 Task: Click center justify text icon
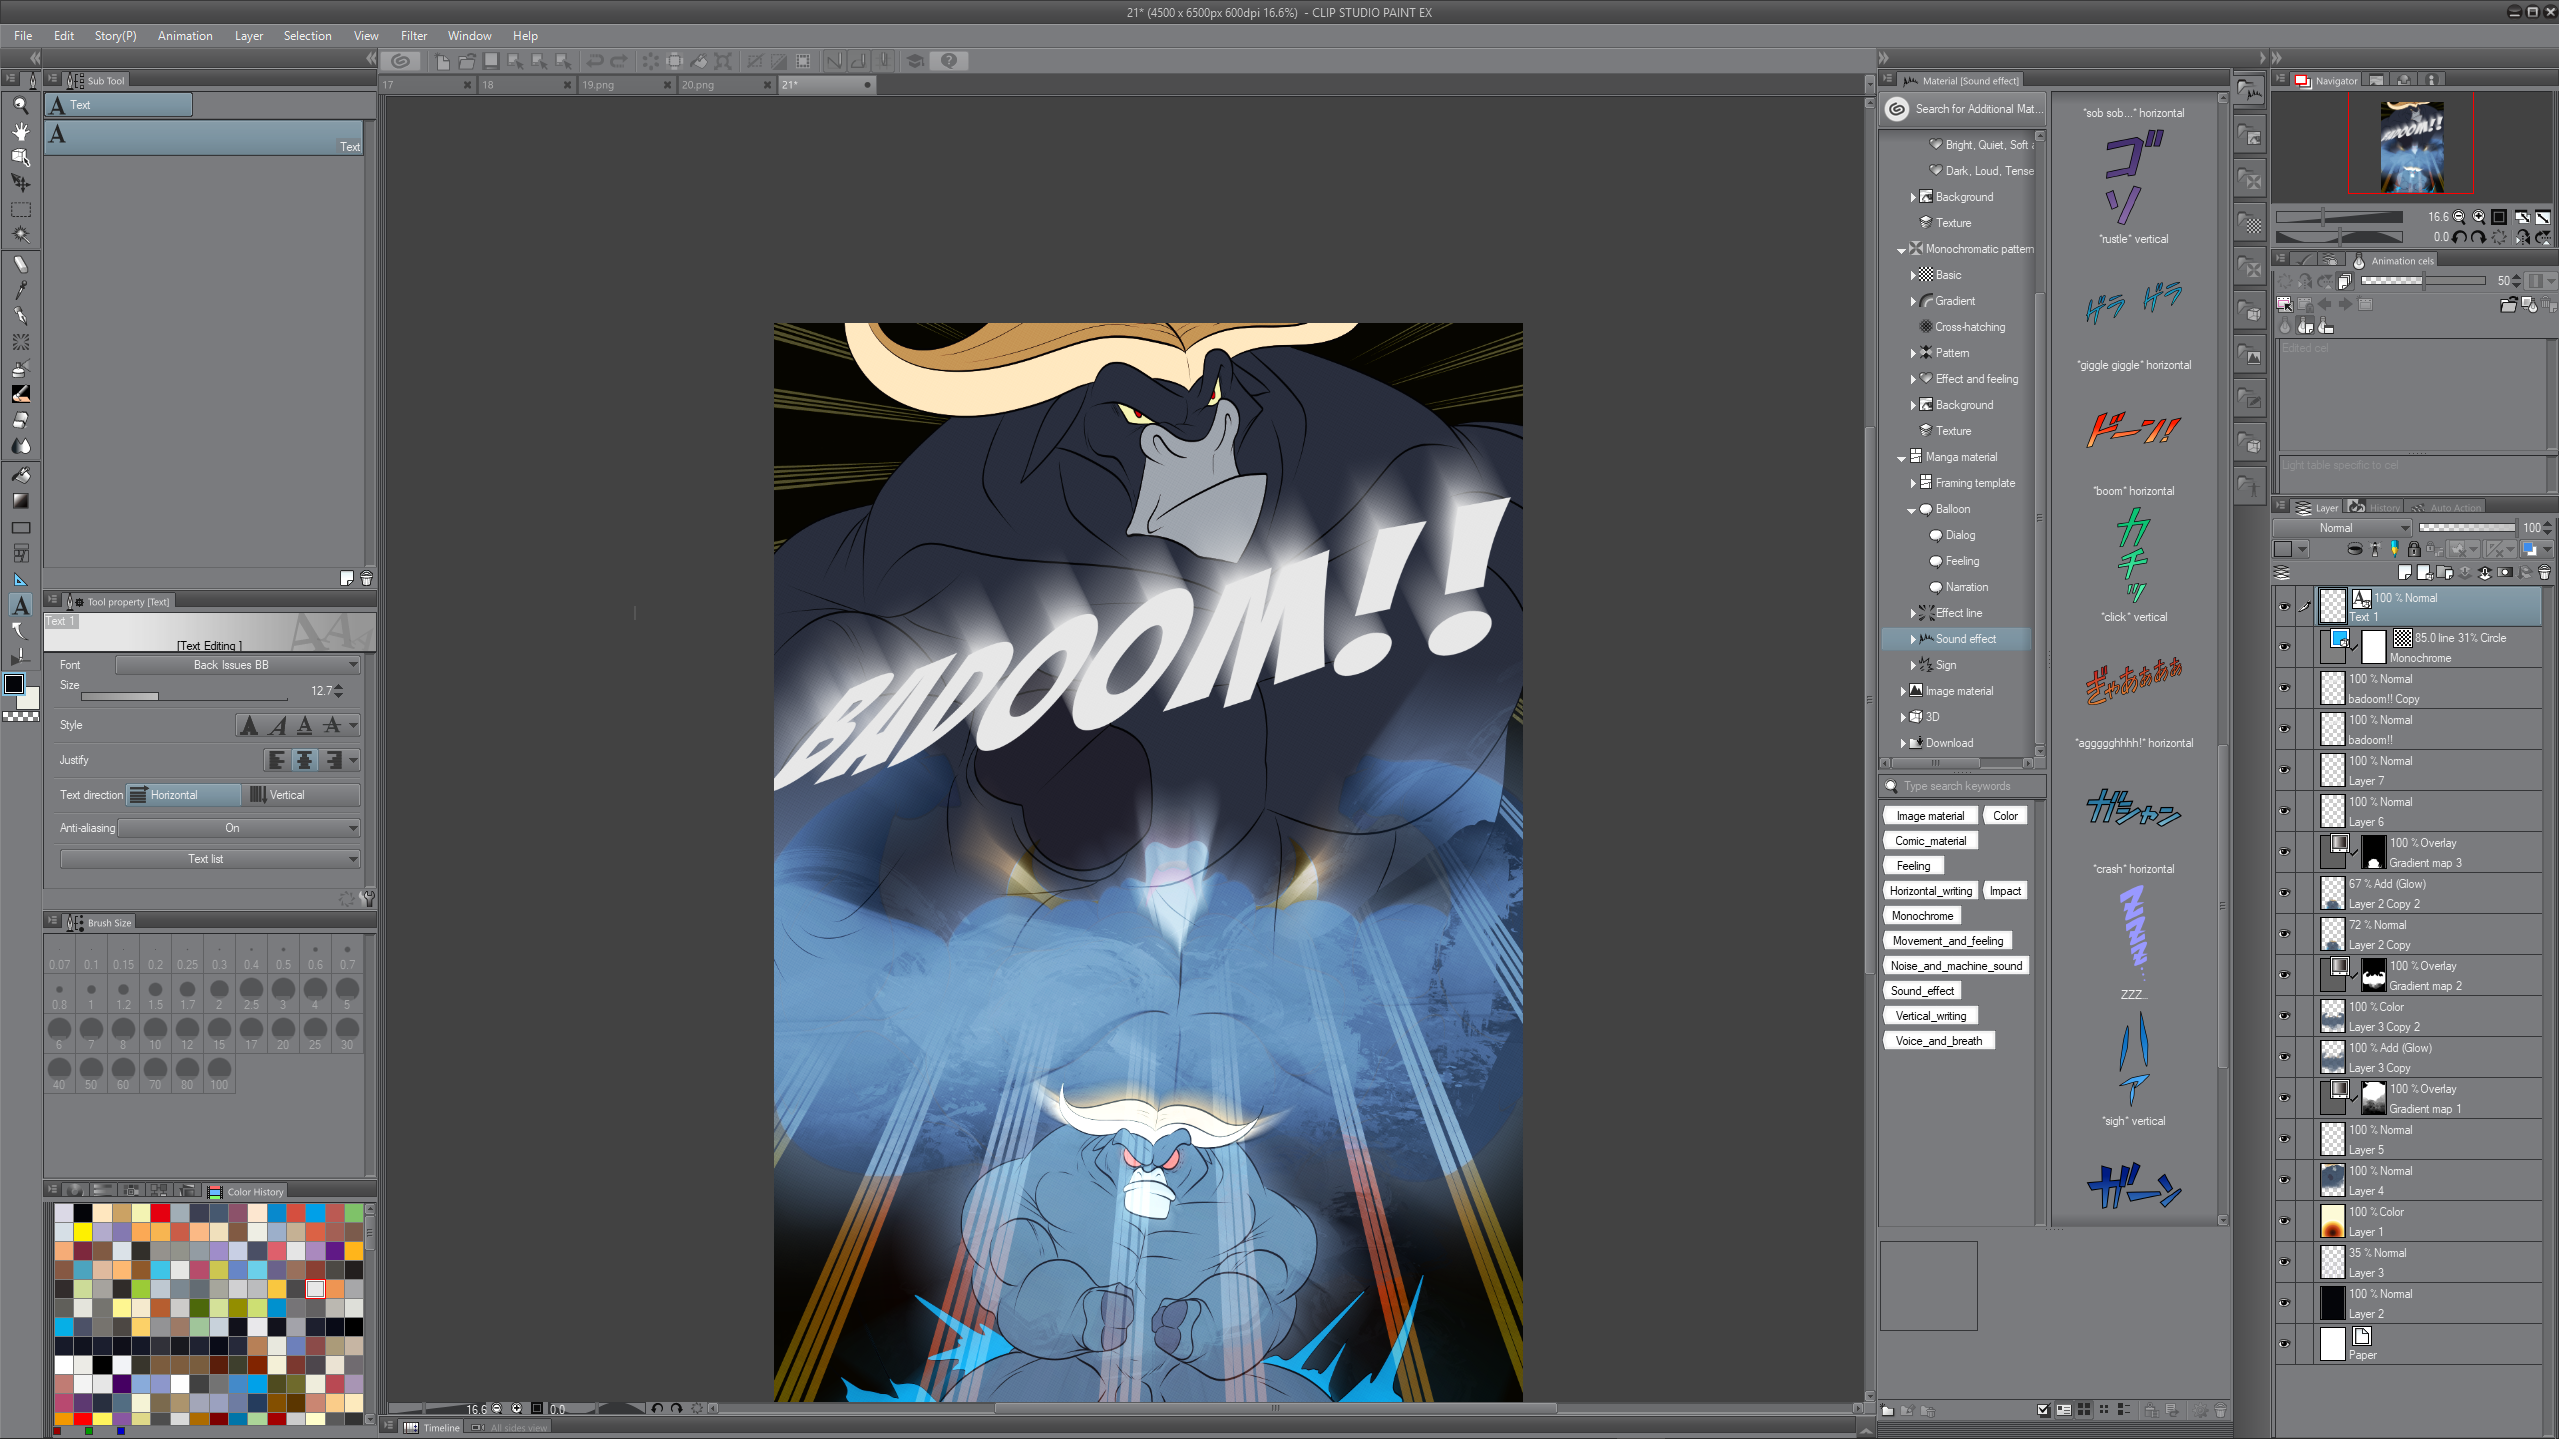[305, 761]
